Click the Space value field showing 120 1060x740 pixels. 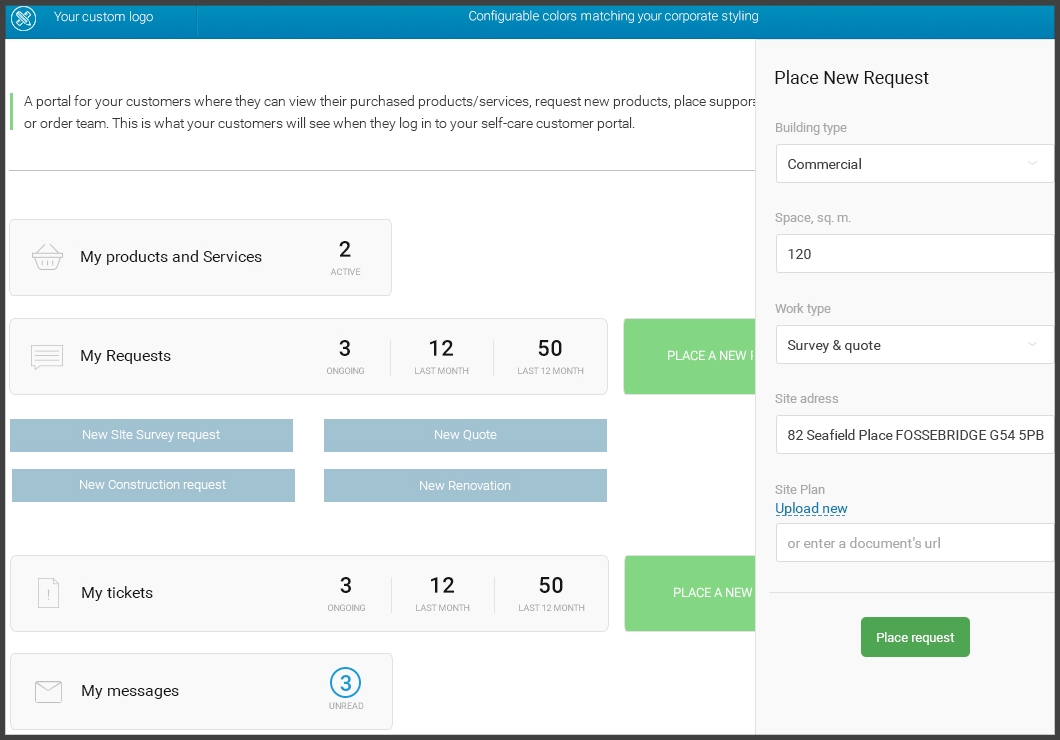point(913,253)
